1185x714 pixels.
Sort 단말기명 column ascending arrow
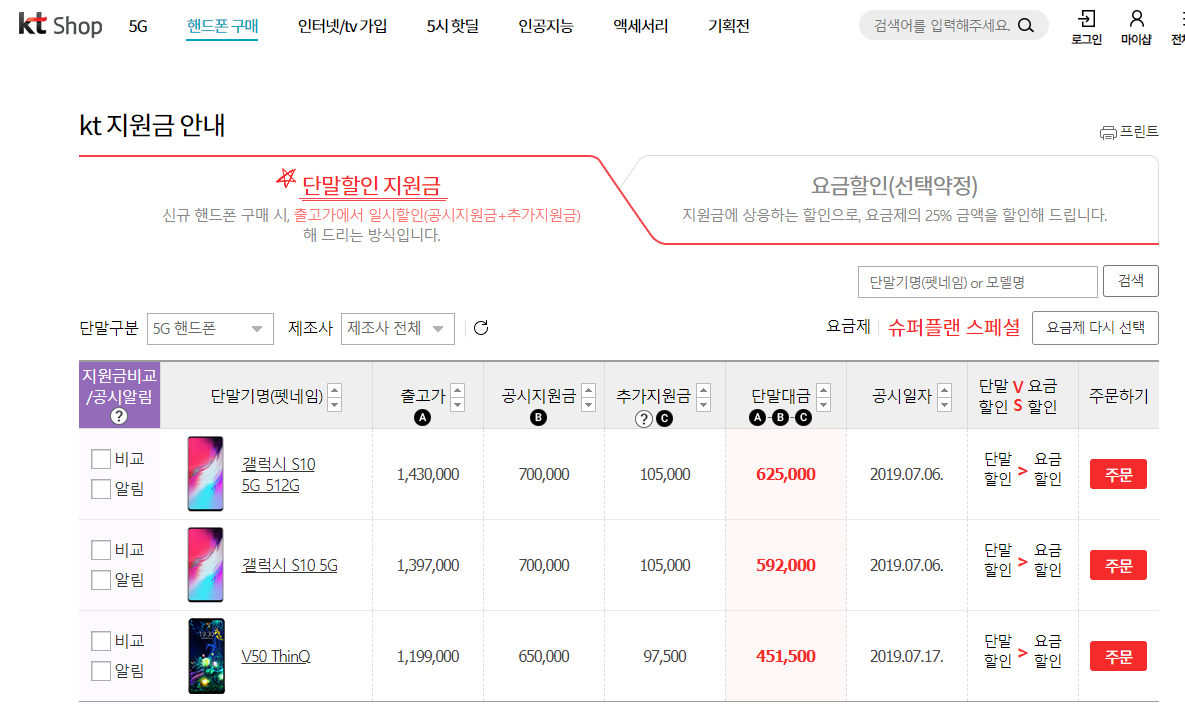[334, 390]
